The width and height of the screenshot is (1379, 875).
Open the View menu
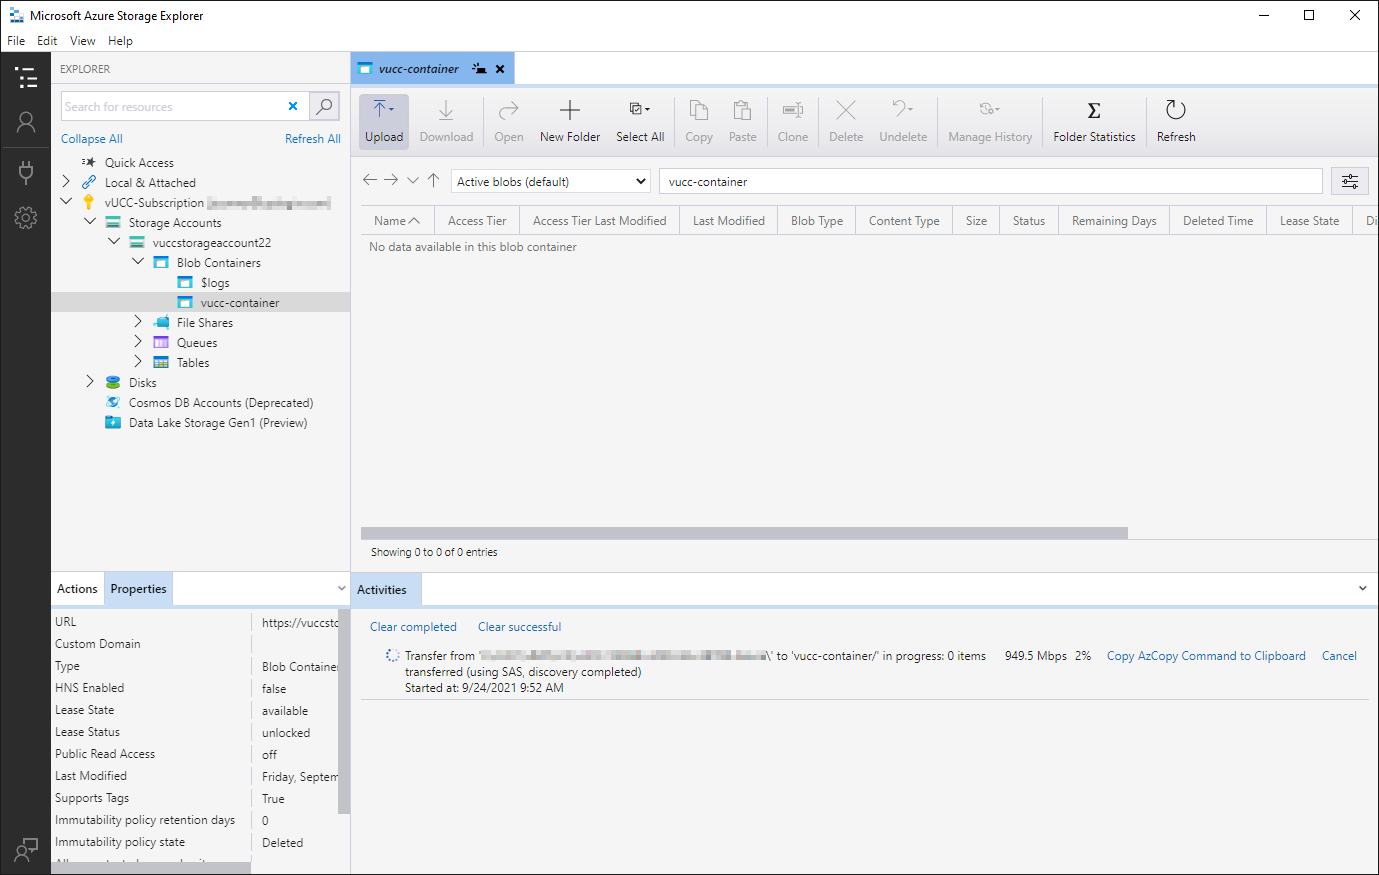tap(82, 41)
